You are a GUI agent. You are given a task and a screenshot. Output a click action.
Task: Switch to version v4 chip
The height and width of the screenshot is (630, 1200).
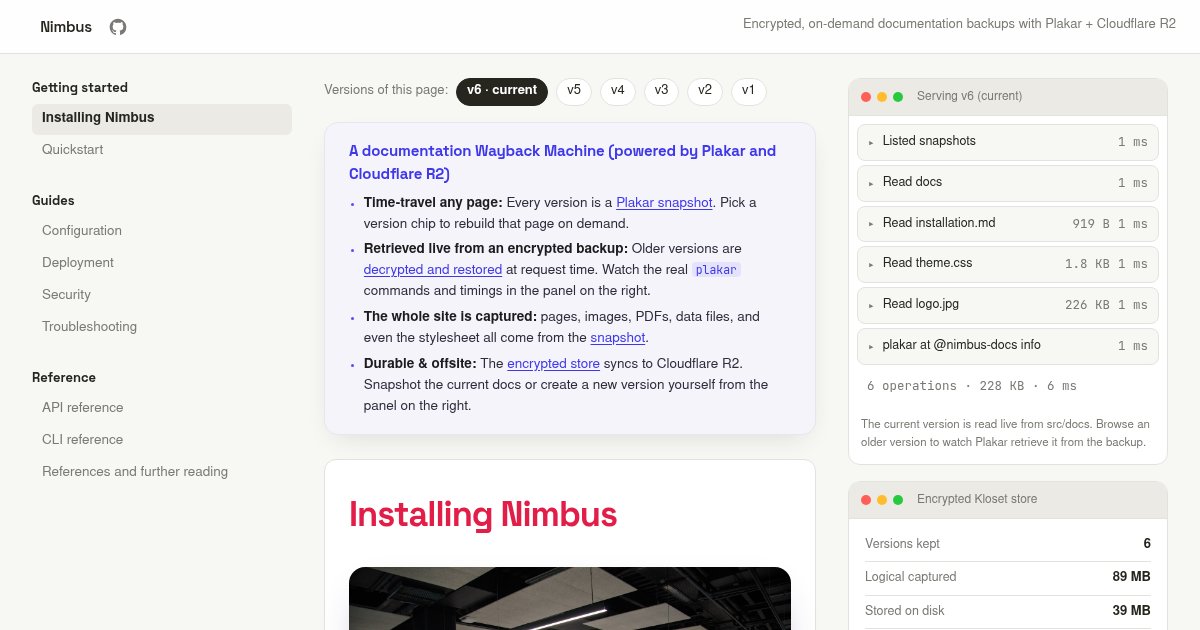point(618,91)
